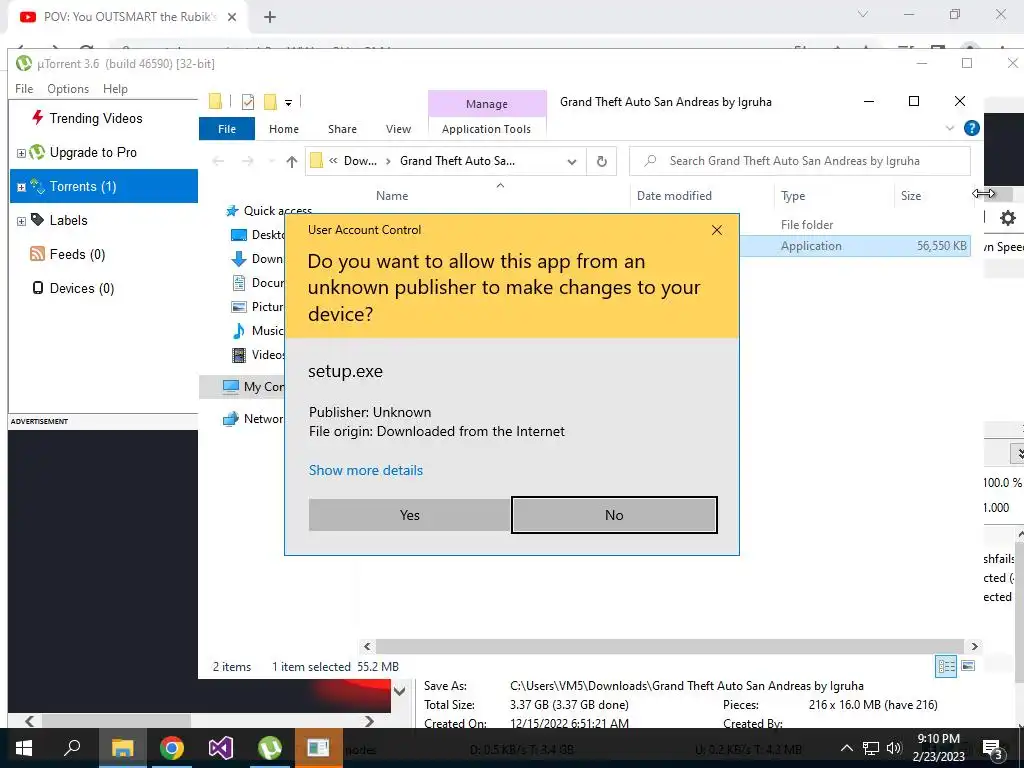
Task: Open Application Tools ribbon tab
Action: tap(487, 129)
